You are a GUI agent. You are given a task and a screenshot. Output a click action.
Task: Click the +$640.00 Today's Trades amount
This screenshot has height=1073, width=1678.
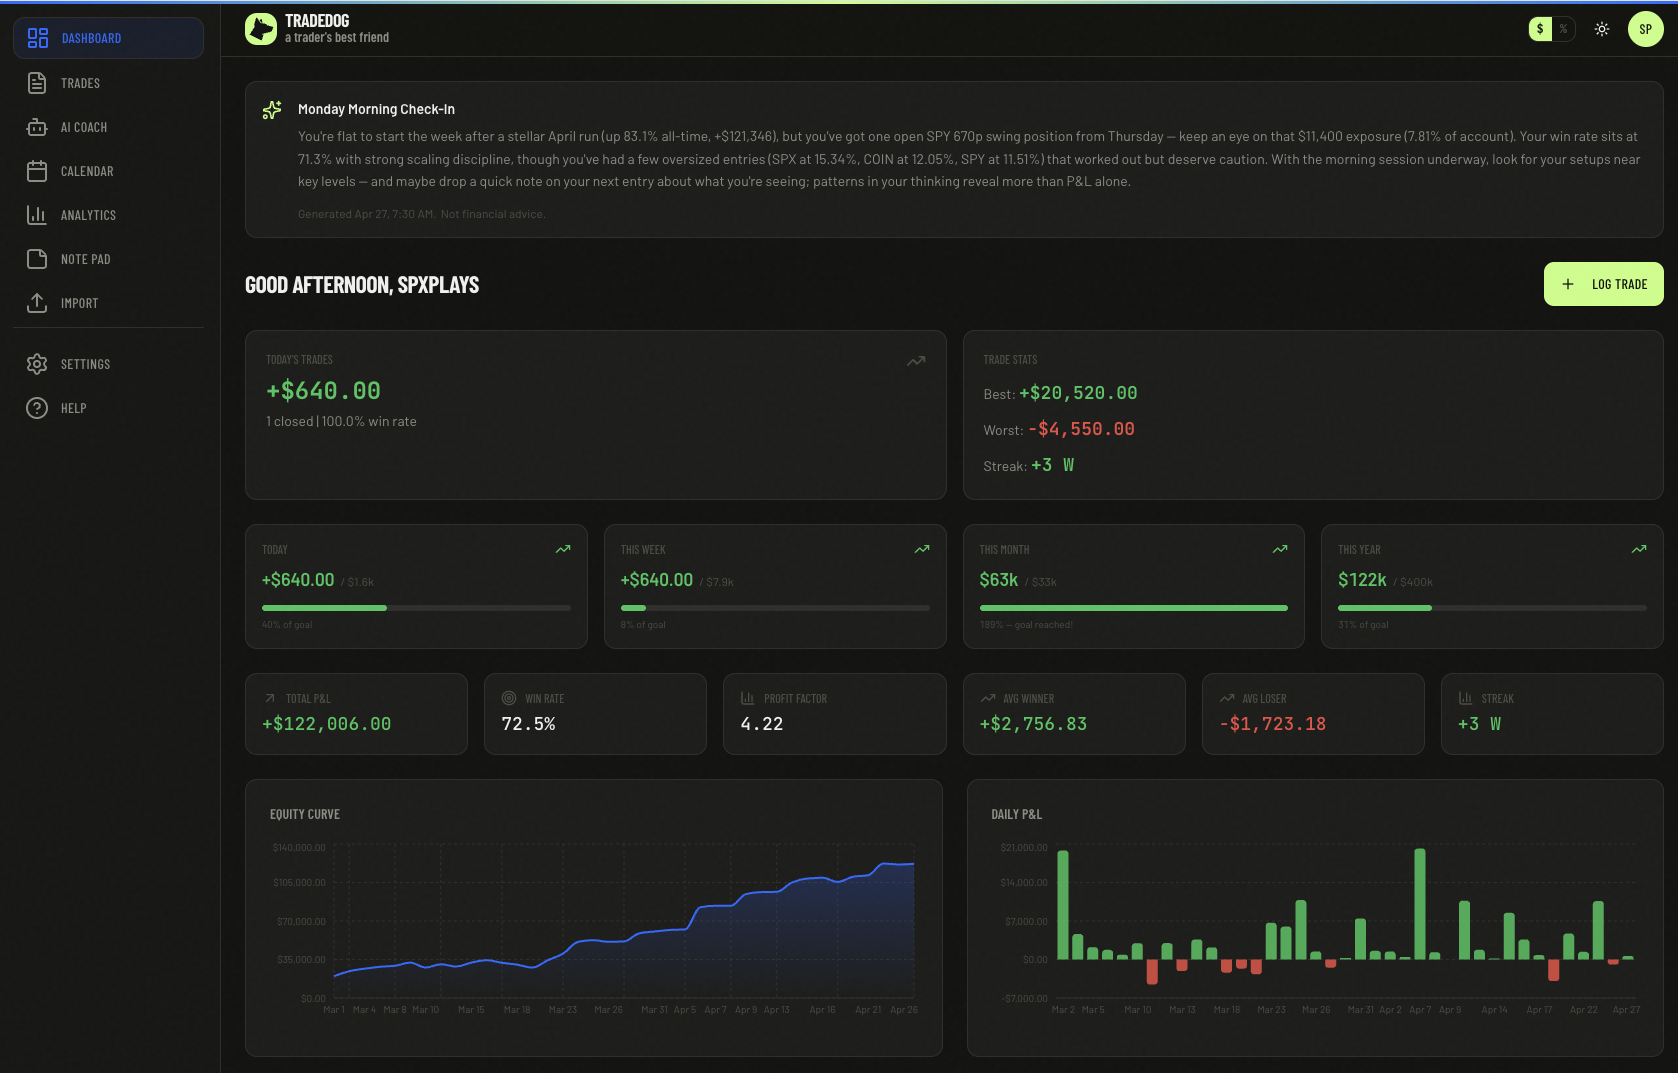pos(323,391)
